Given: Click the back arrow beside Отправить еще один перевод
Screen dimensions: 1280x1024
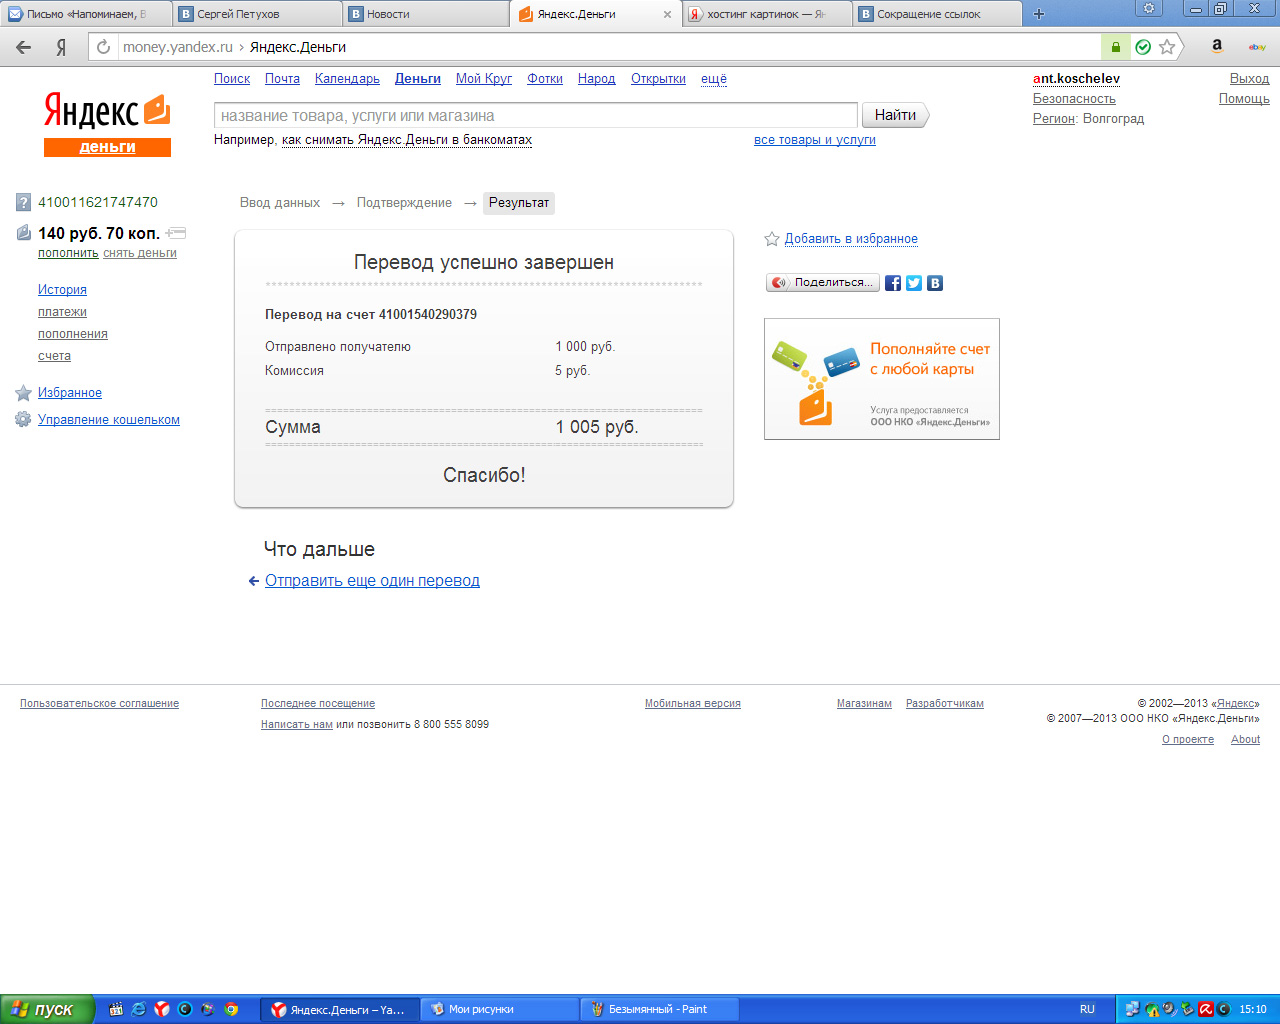Looking at the screenshot, I should pos(254,581).
